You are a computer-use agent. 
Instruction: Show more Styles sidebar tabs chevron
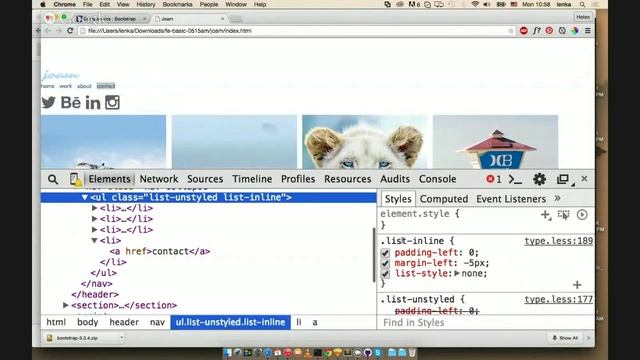(557, 199)
